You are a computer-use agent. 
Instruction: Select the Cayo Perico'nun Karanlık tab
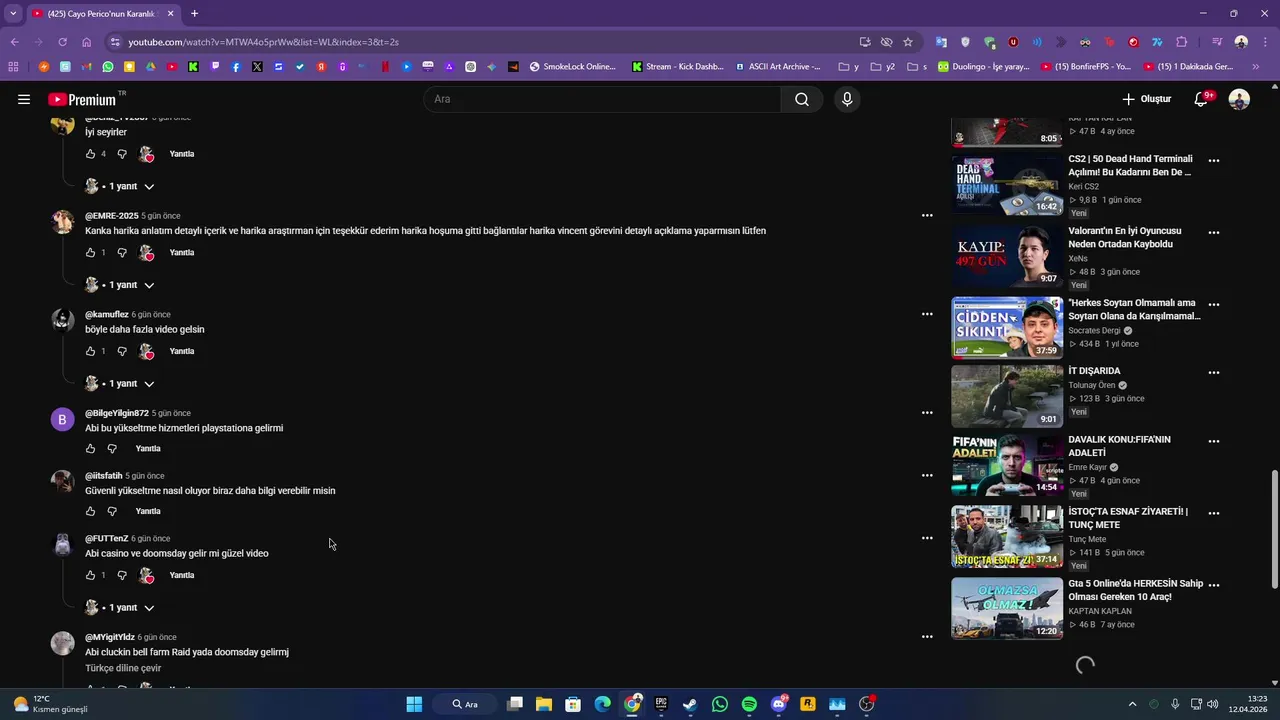(103, 13)
